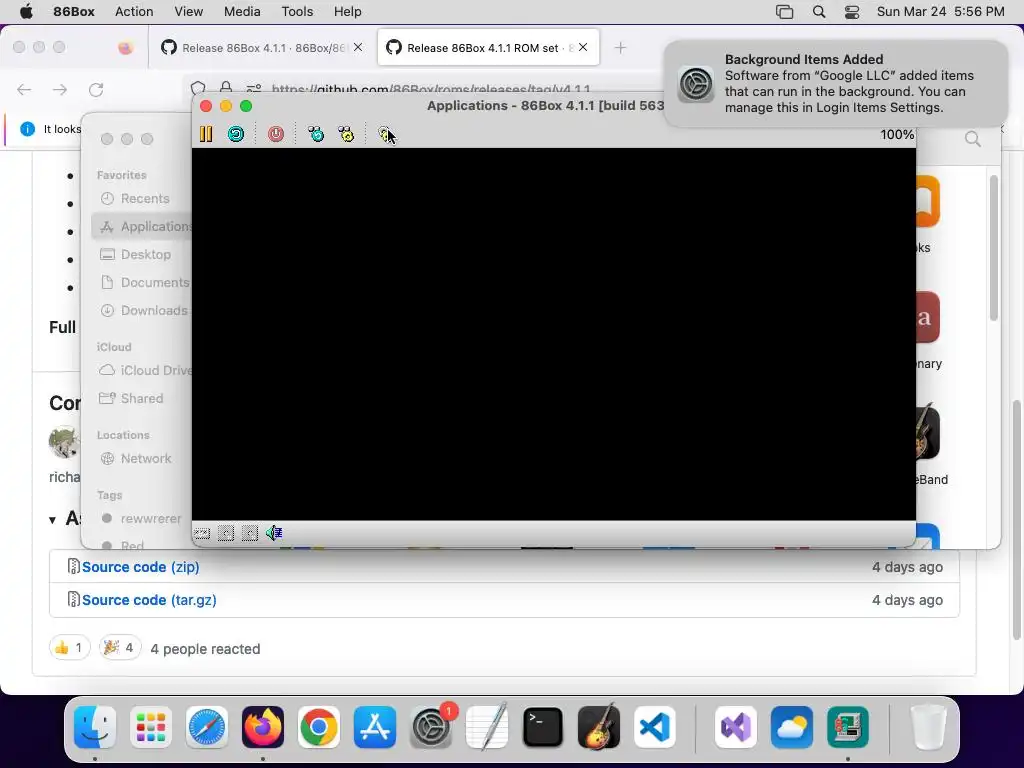Open Launchpad from the Dock

point(151,727)
